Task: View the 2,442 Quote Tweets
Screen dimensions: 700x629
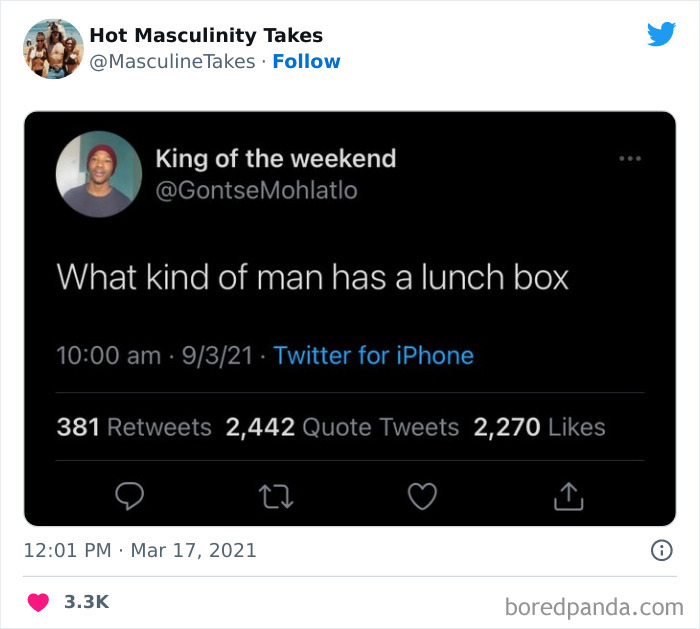Action: tap(342, 427)
